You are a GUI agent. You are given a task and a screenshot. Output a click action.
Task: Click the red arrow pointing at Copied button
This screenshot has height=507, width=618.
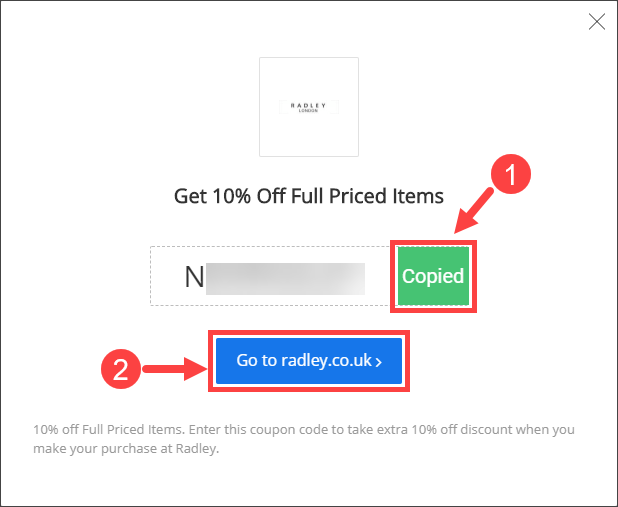coord(473,211)
